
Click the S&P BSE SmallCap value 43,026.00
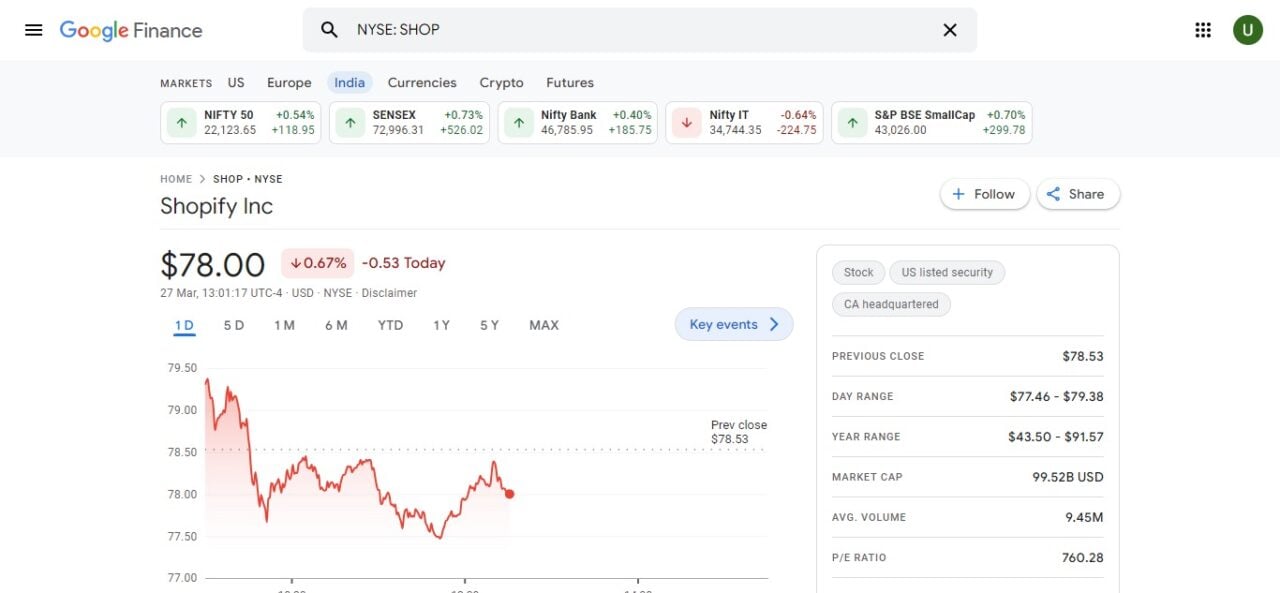(900, 130)
